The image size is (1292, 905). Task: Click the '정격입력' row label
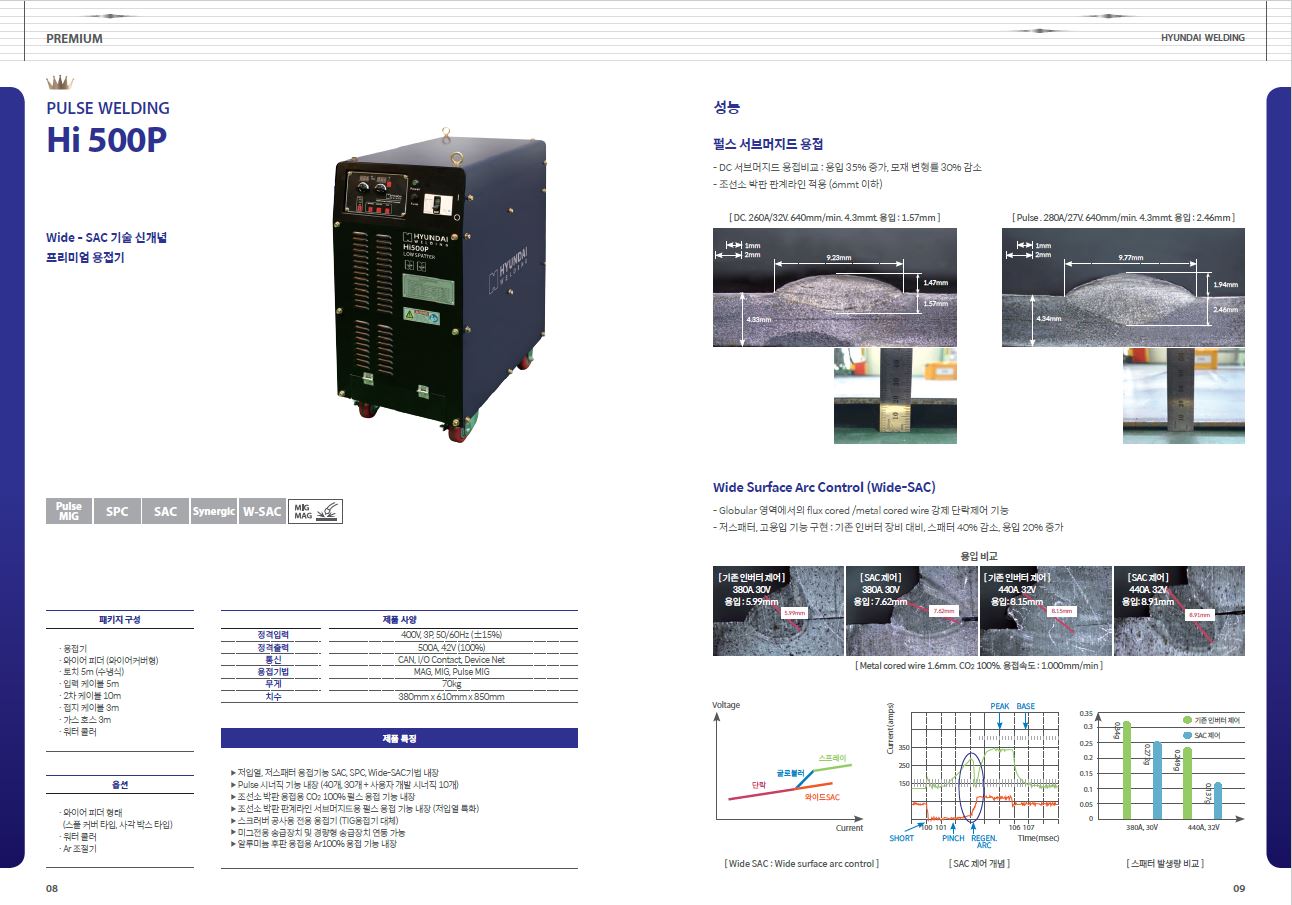click(273, 635)
